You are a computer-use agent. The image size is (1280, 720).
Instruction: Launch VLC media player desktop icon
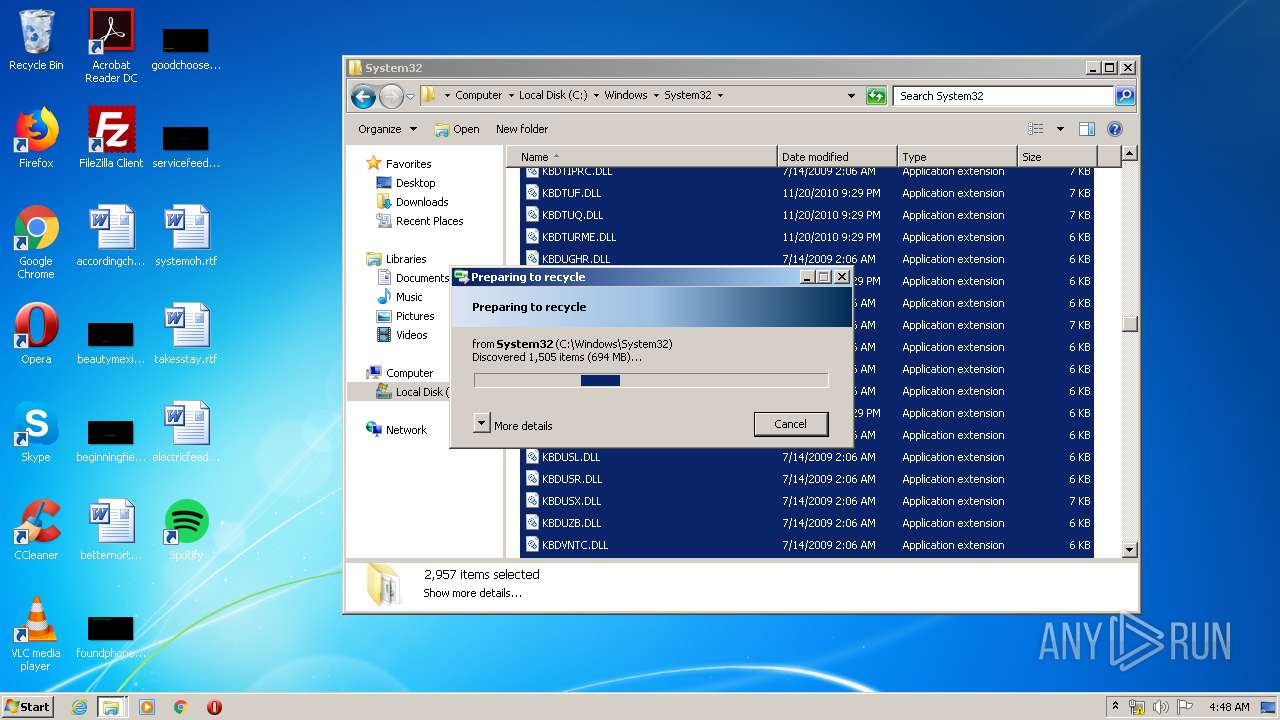tap(36, 635)
